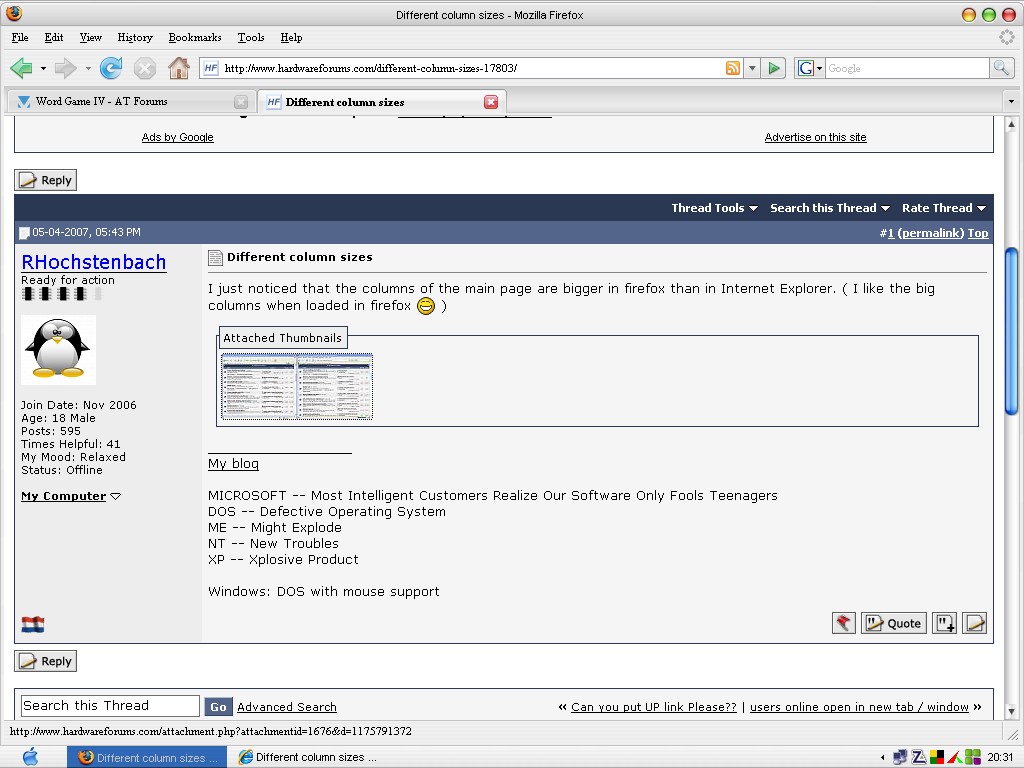Click the Top link in post header
This screenshot has width=1024, height=768.
[978, 233]
